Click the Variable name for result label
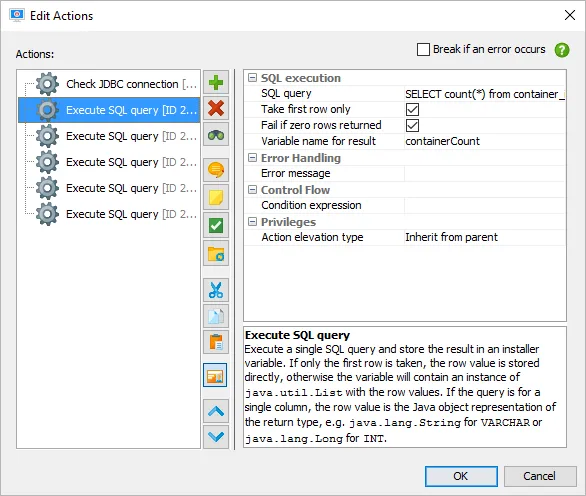586x496 pixels. (x=318, y=141)
